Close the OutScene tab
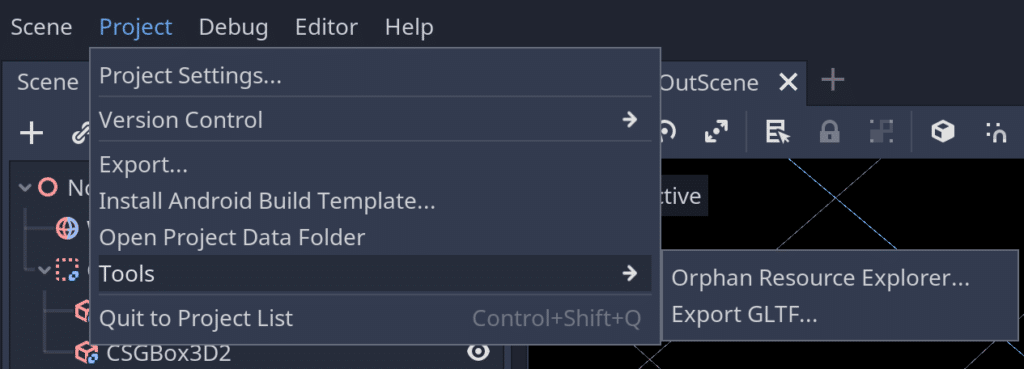This screenshot has height=369, width=1024. [789, 82]
